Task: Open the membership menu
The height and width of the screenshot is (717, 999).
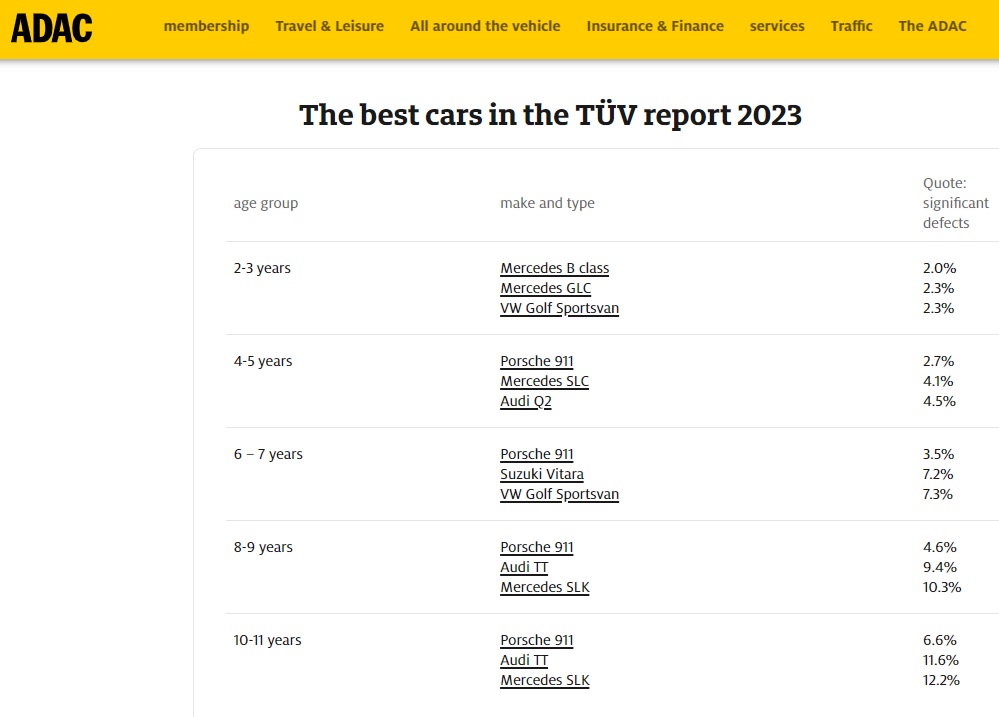Action: click(x=206, y=26)
